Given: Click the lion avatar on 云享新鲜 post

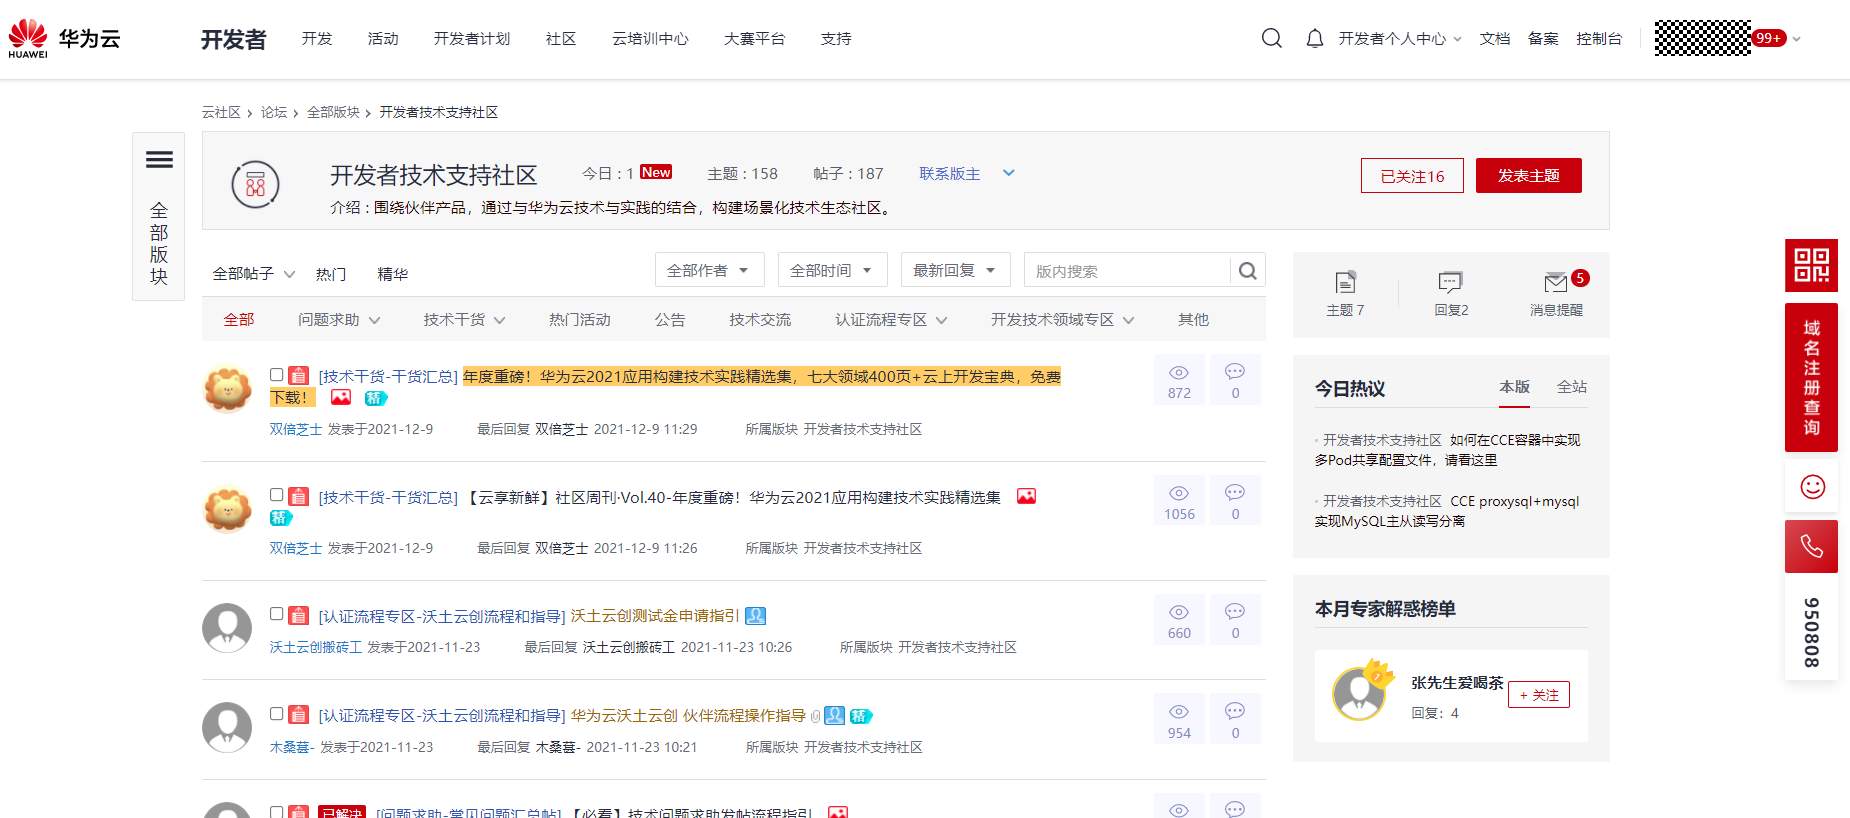Looking at the screenshot, I should click(x=228, y=509).
